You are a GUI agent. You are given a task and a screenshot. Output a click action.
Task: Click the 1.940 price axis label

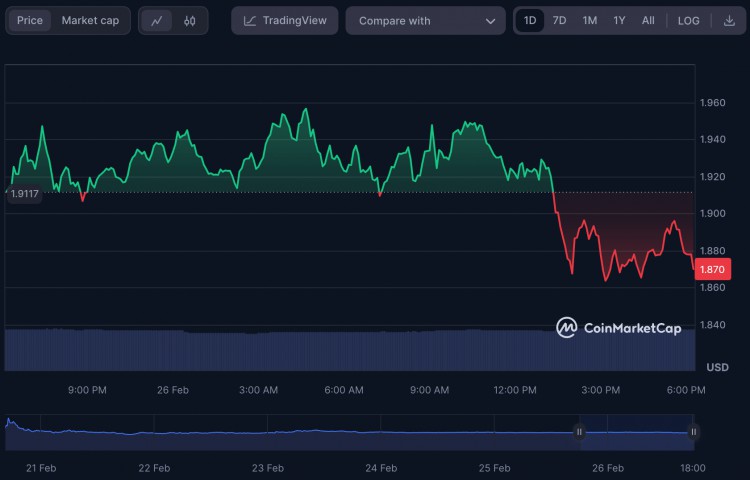point(712,140)
